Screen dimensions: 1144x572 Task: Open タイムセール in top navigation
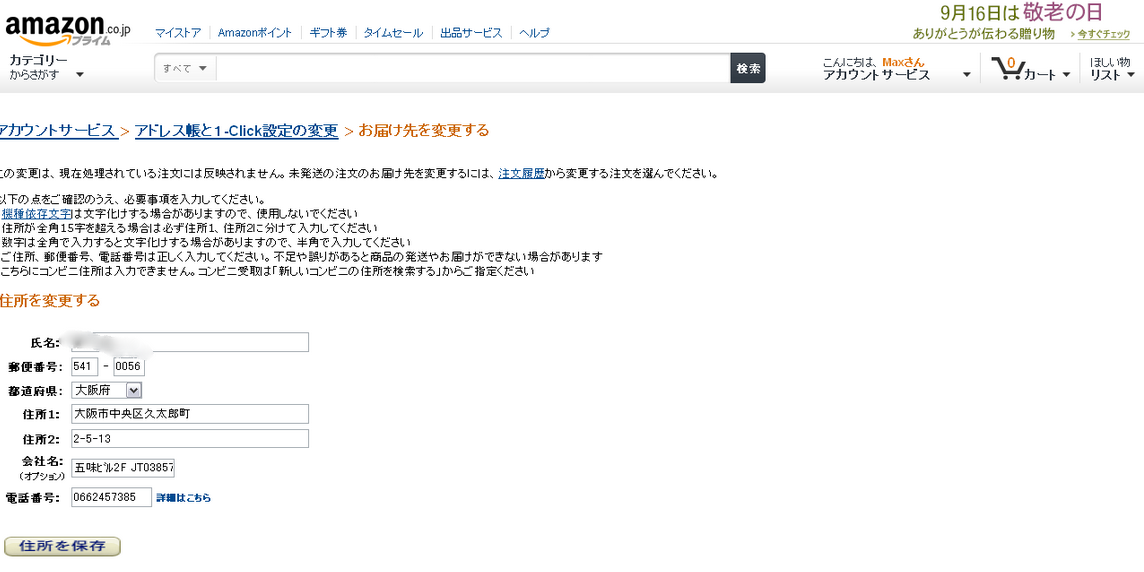392,33
